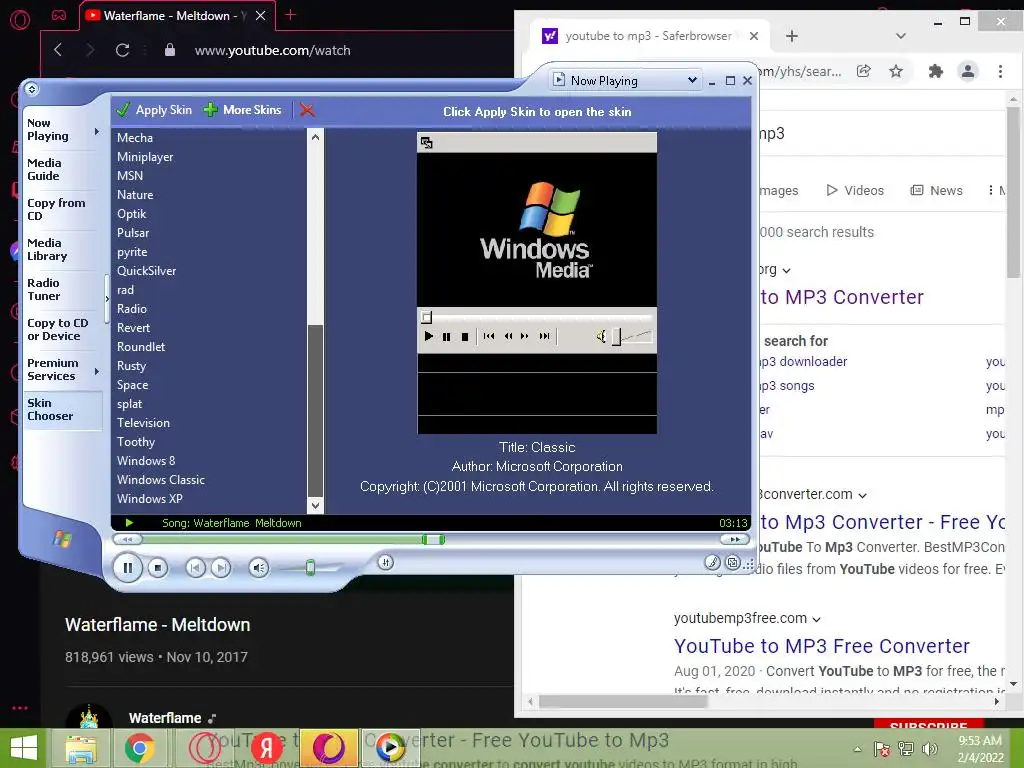The image size is (1024, 768).
Task: Mute Media Player sound
Action: [x=259, y=568]
